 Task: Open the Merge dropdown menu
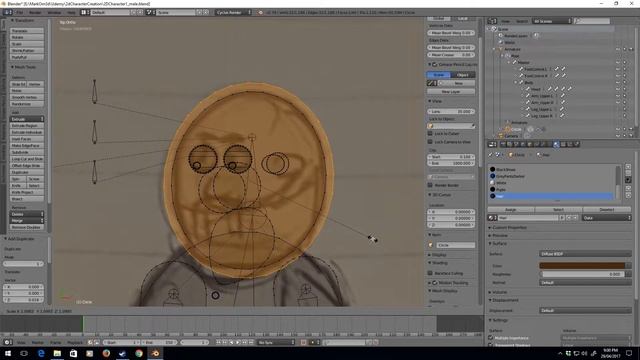[x=27, y=220]
